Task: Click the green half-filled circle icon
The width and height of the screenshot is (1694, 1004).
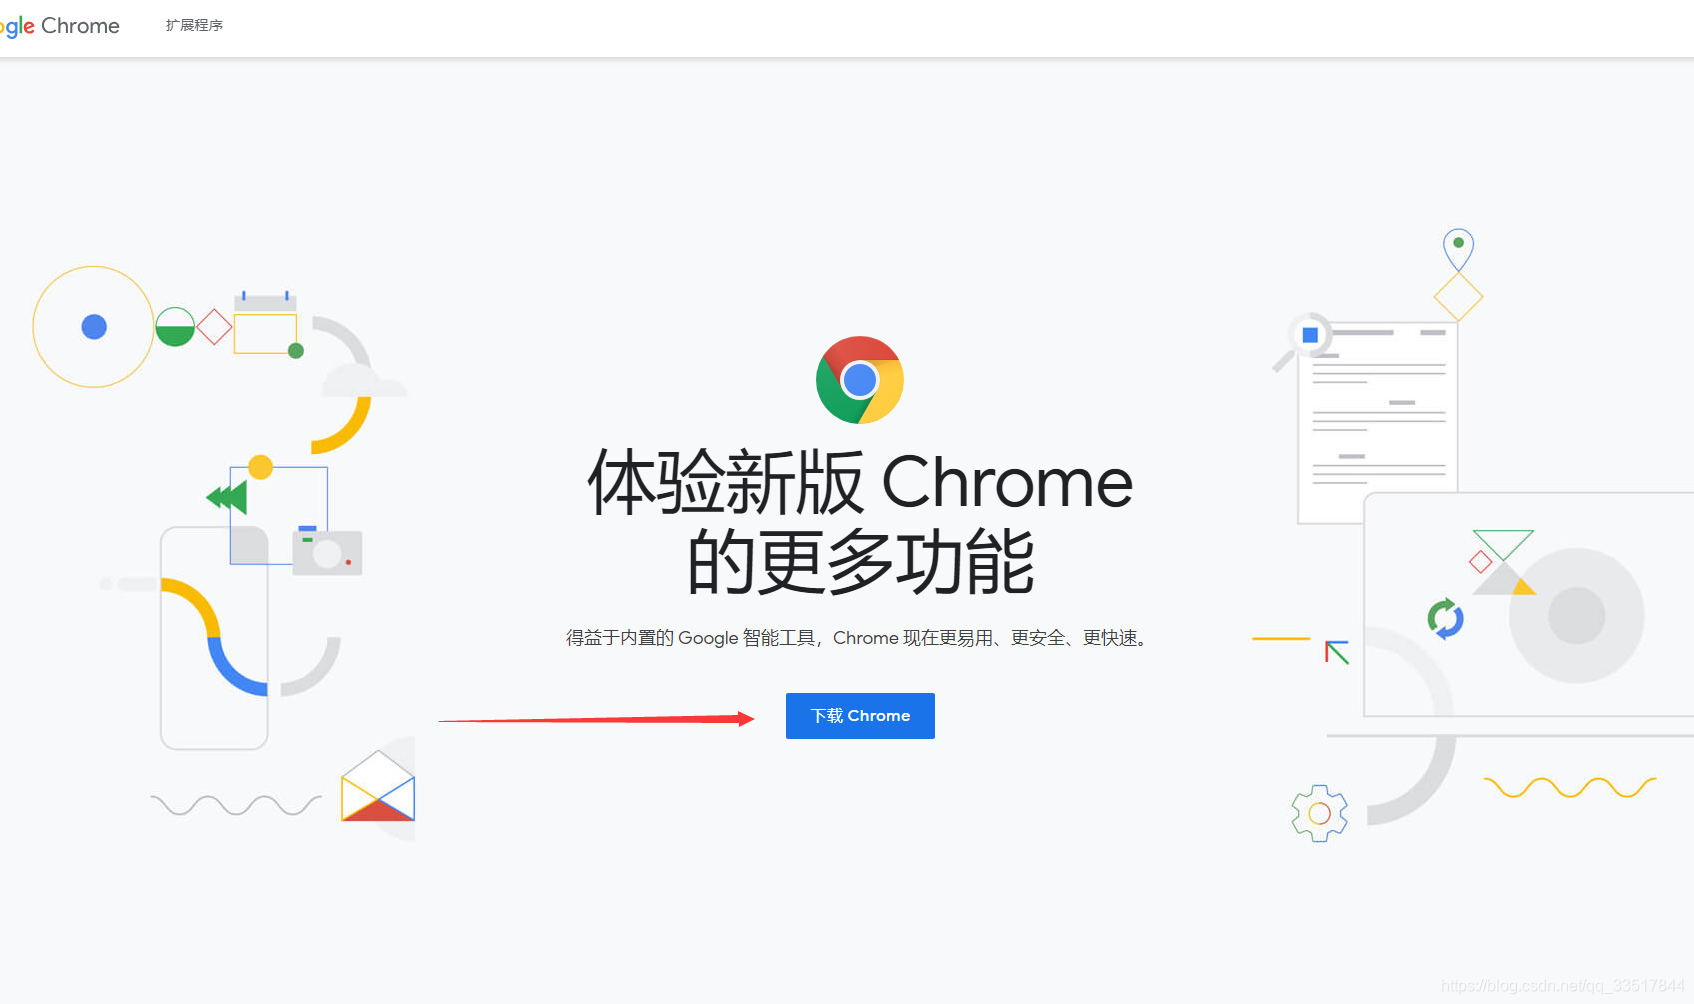Action: click(175, 327)
